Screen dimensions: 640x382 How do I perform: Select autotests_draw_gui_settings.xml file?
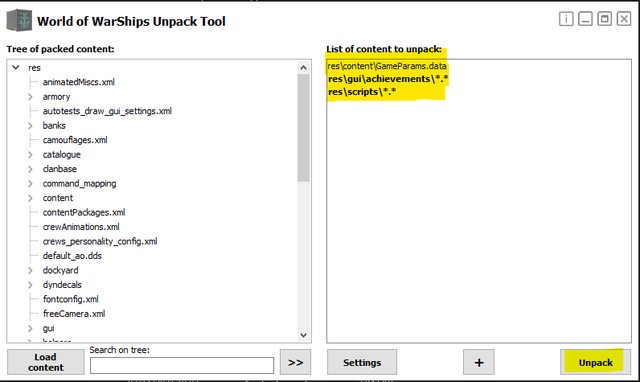[x=107, y=111]
